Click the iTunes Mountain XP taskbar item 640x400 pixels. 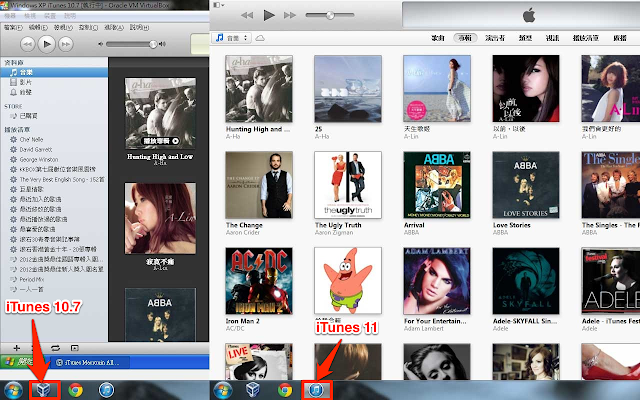(91, 362)
